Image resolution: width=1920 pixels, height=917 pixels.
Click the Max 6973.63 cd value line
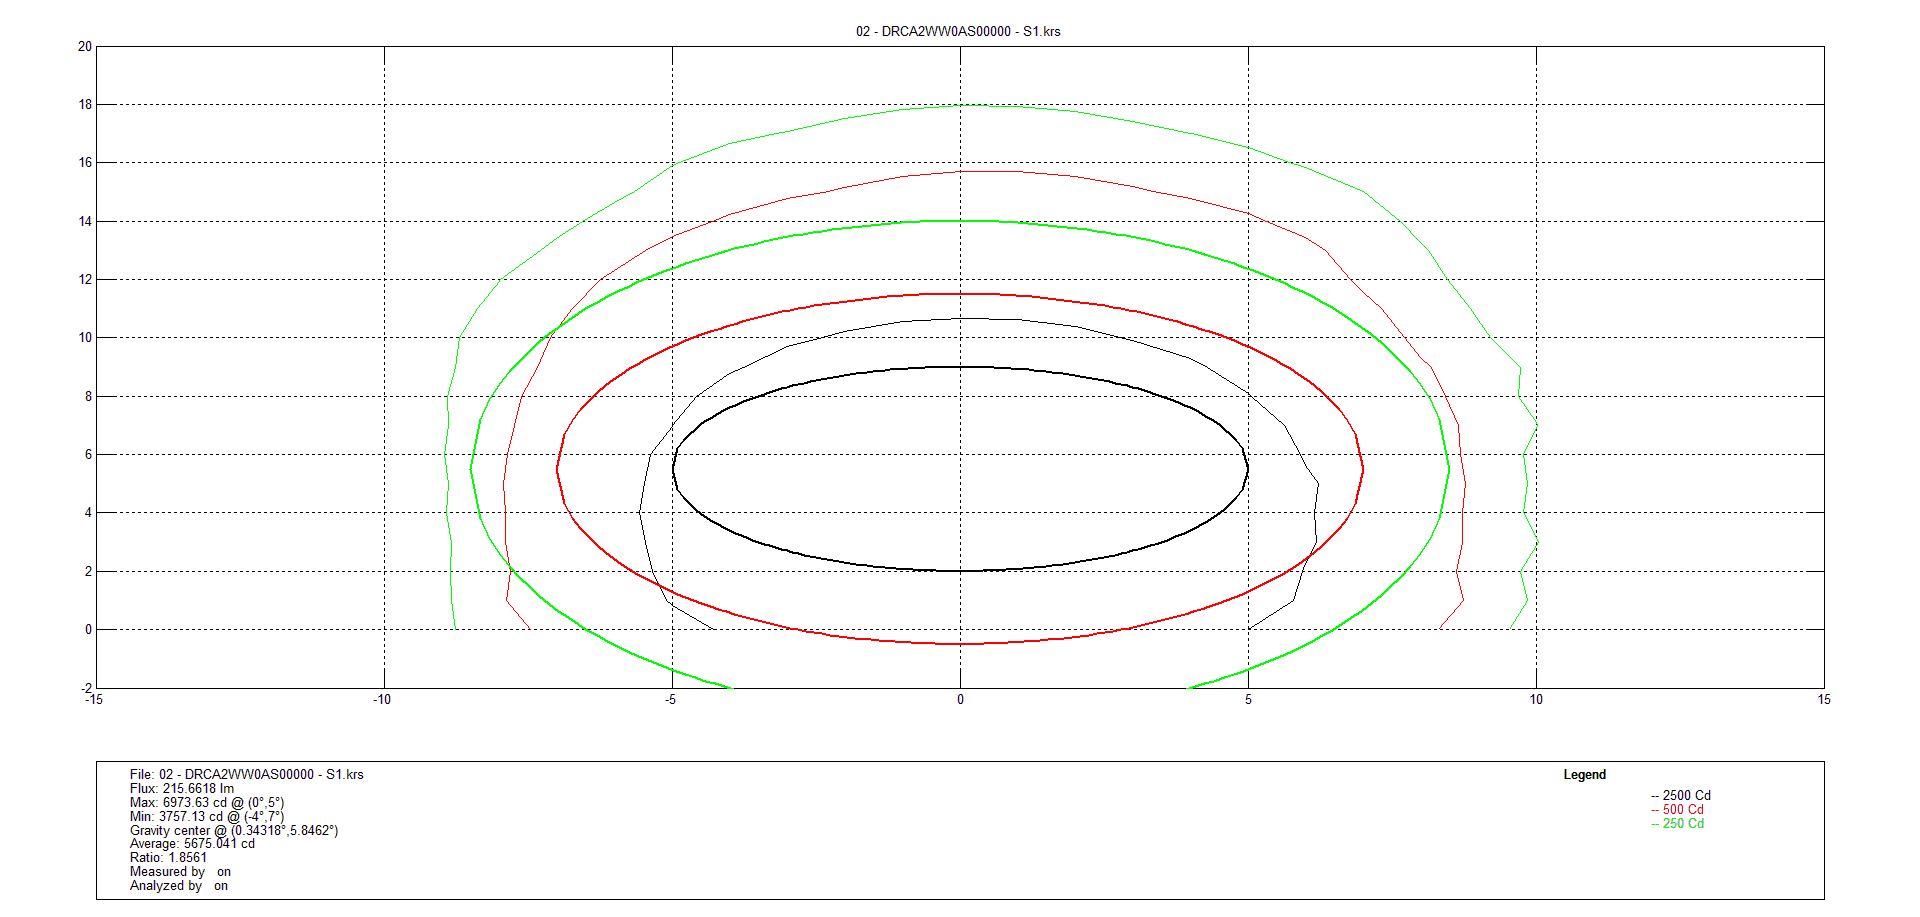point(206,803)
